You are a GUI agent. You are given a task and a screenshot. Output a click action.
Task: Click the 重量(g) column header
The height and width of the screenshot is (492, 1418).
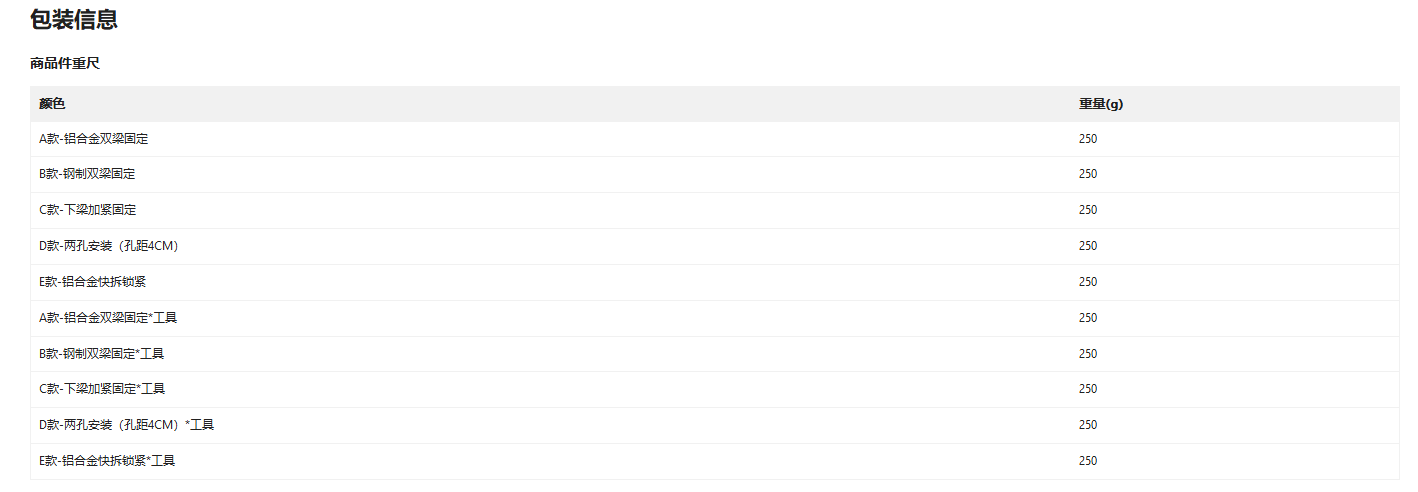1101,104
